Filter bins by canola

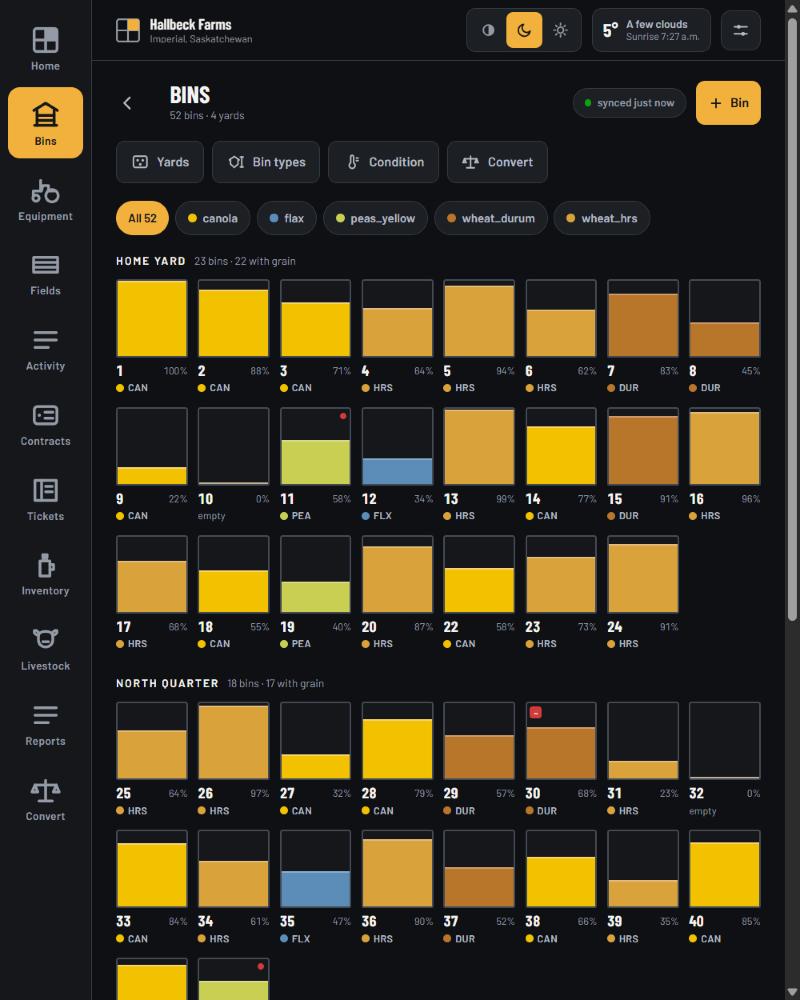pos(212,218)
